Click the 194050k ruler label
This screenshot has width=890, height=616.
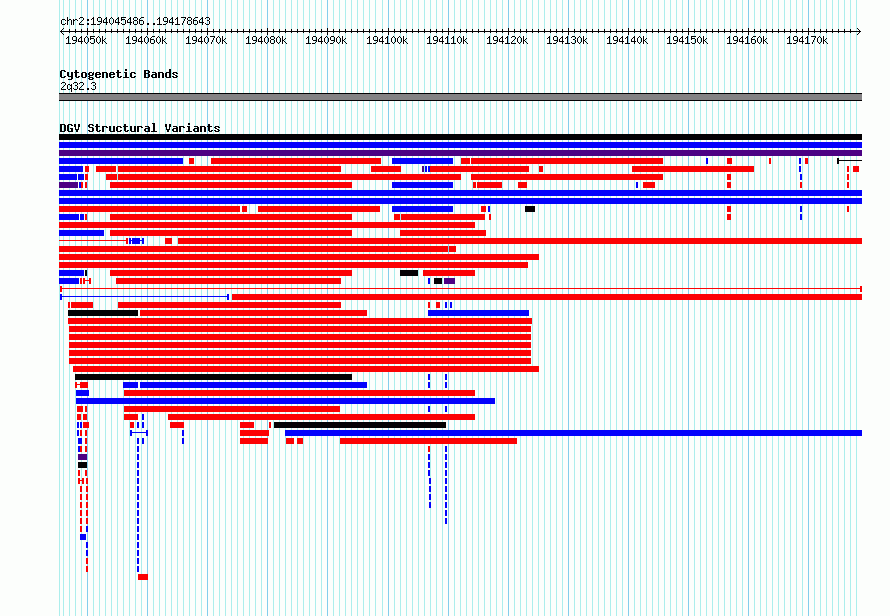(x=86, y=40)
